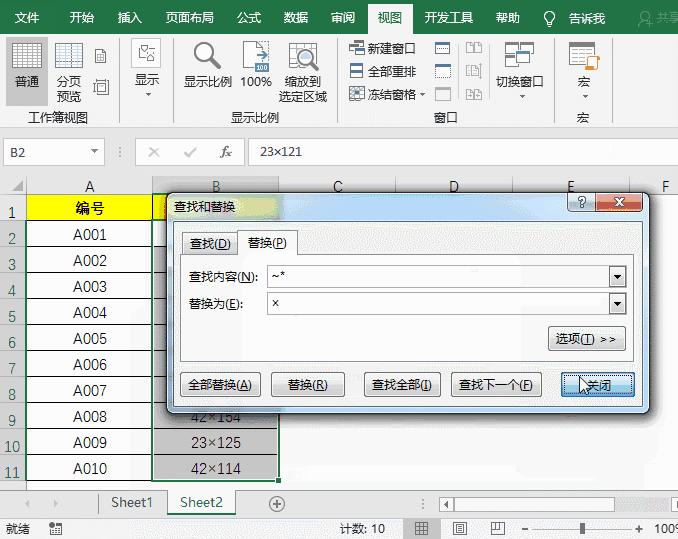Viewport: 678px width, 539px height.
Task: Open the Home (开始) tab
Action: [x=82, y=18]
